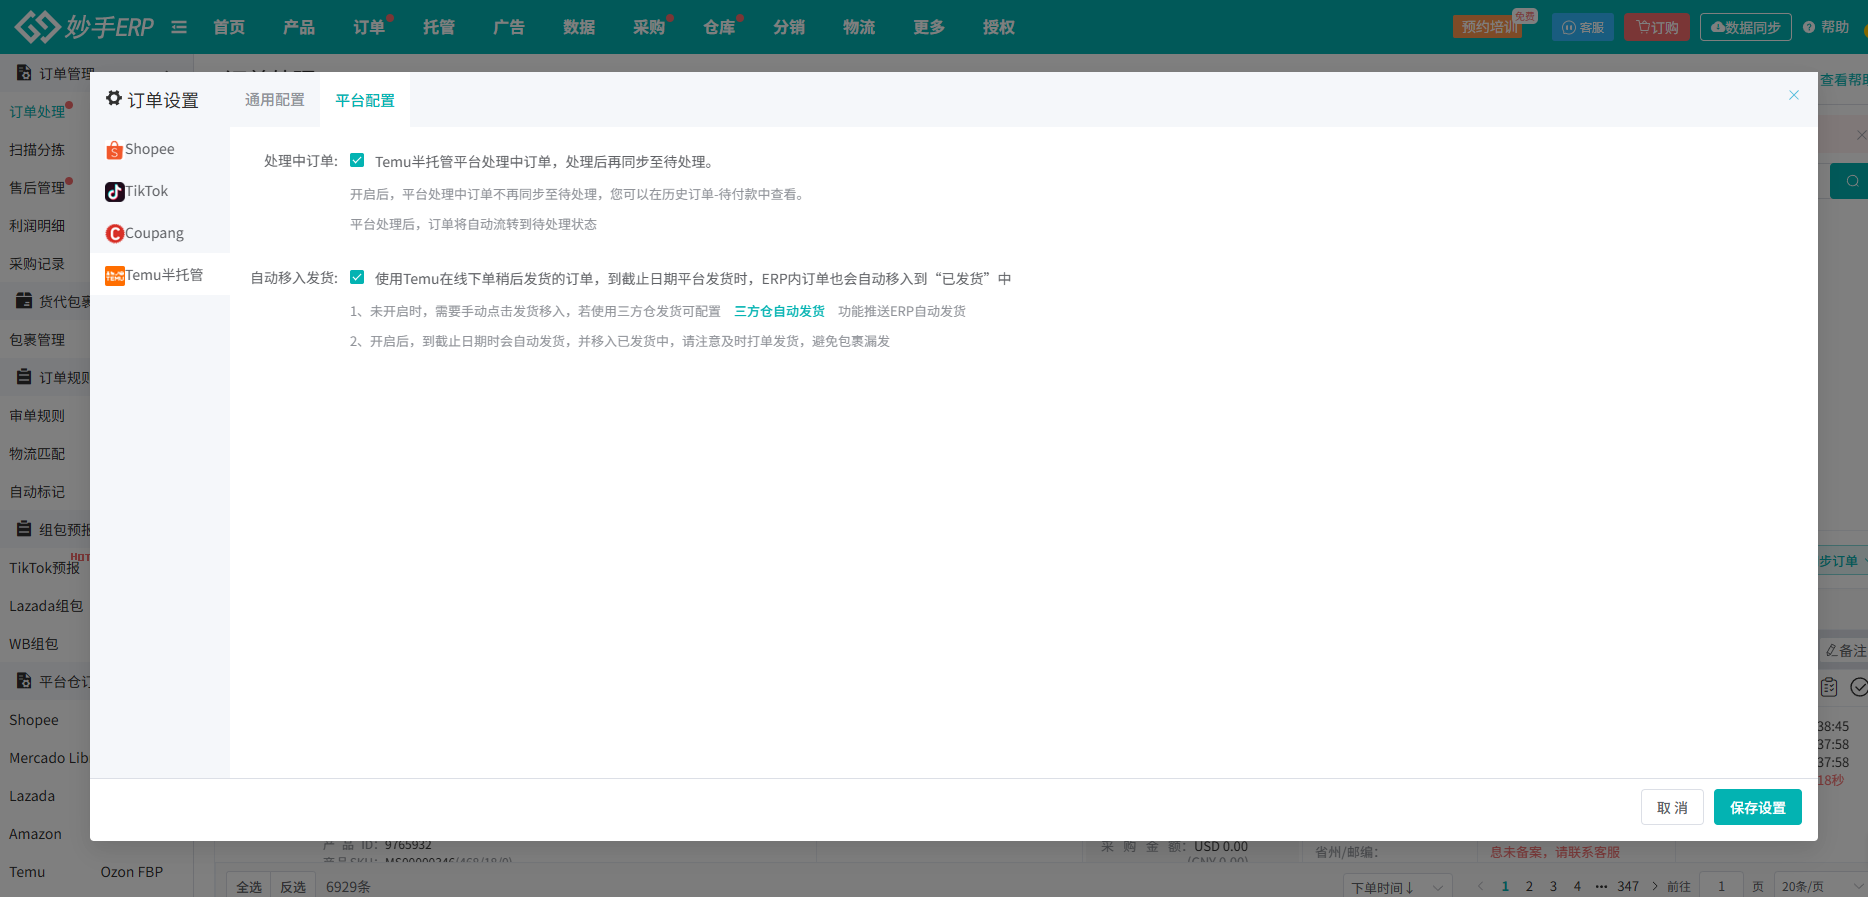
Task: Click the 备注 pencil icon
Action: [1831, 650]
